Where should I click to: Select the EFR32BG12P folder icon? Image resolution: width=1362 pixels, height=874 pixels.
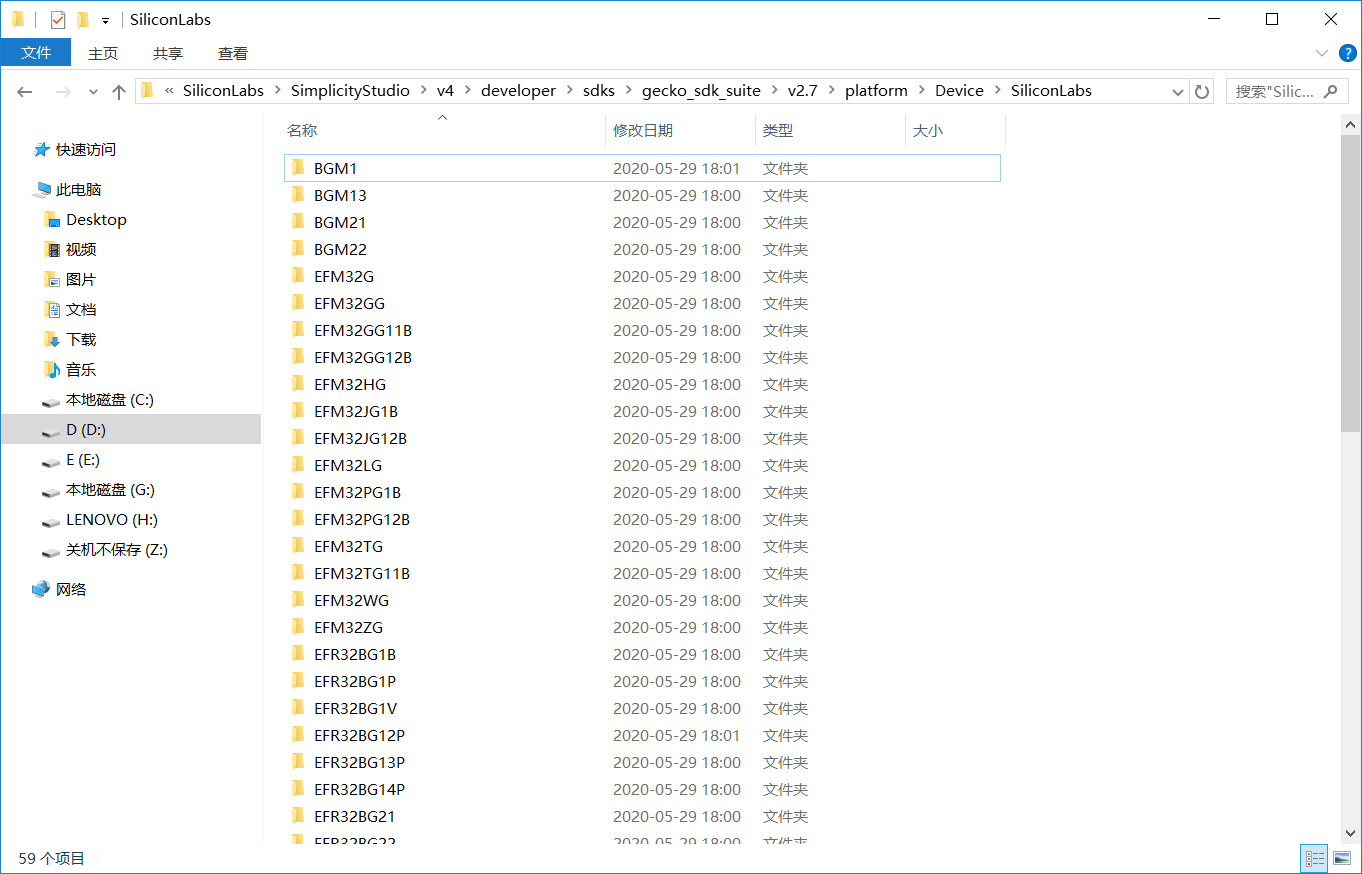tap(298, 735)
